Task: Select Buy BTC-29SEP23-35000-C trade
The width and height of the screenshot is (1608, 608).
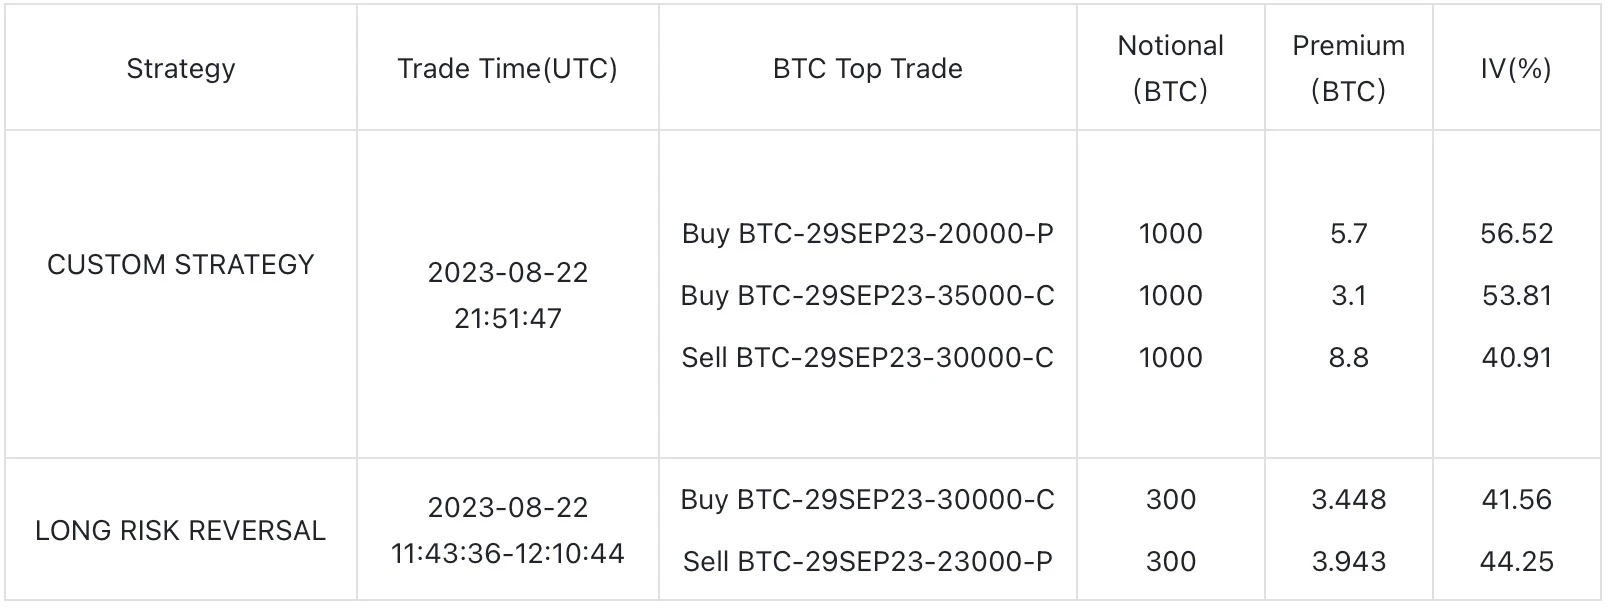Action: click(868, 295)
